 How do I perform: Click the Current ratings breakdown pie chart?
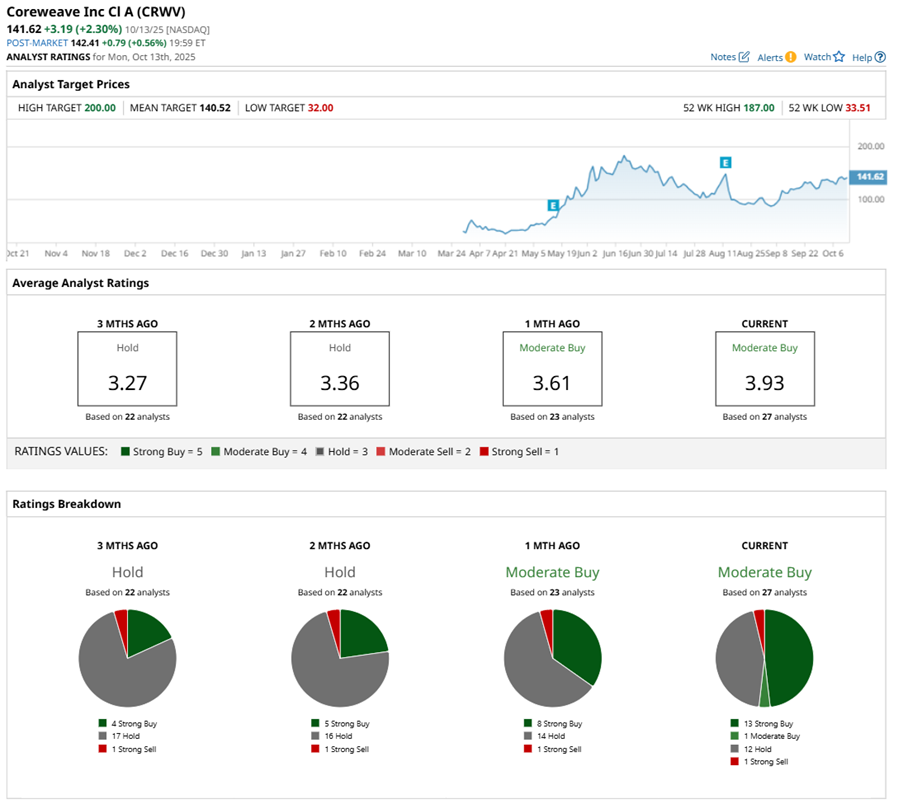pos(764,658)
